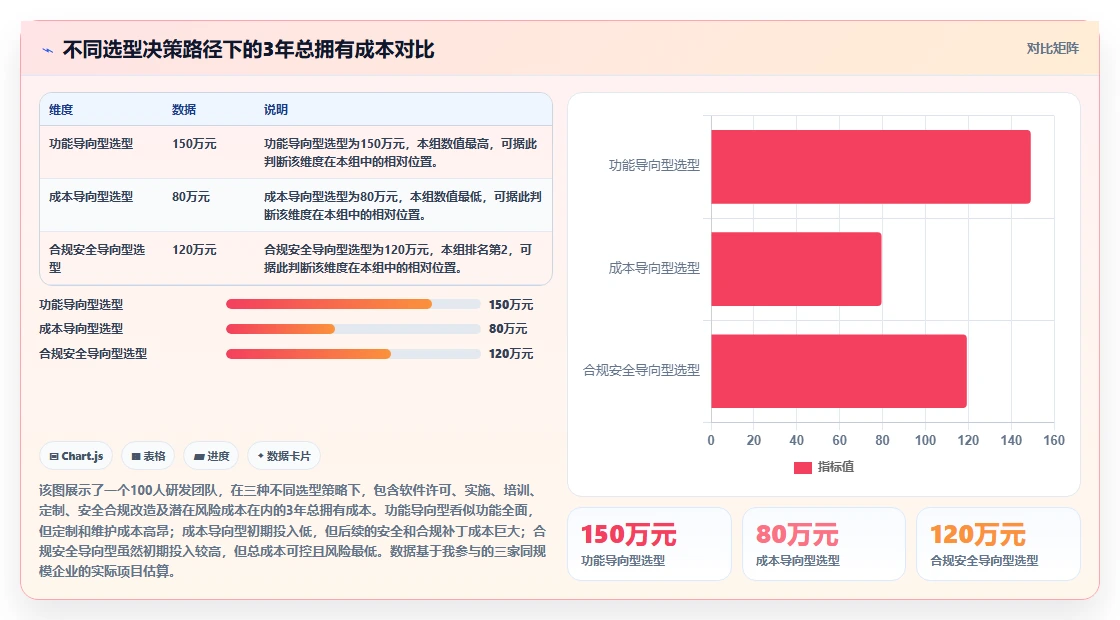Open the 120万元 data card
Viewport: 1120px width, 620px height.
pyautogui.click(x=998, y=544)
